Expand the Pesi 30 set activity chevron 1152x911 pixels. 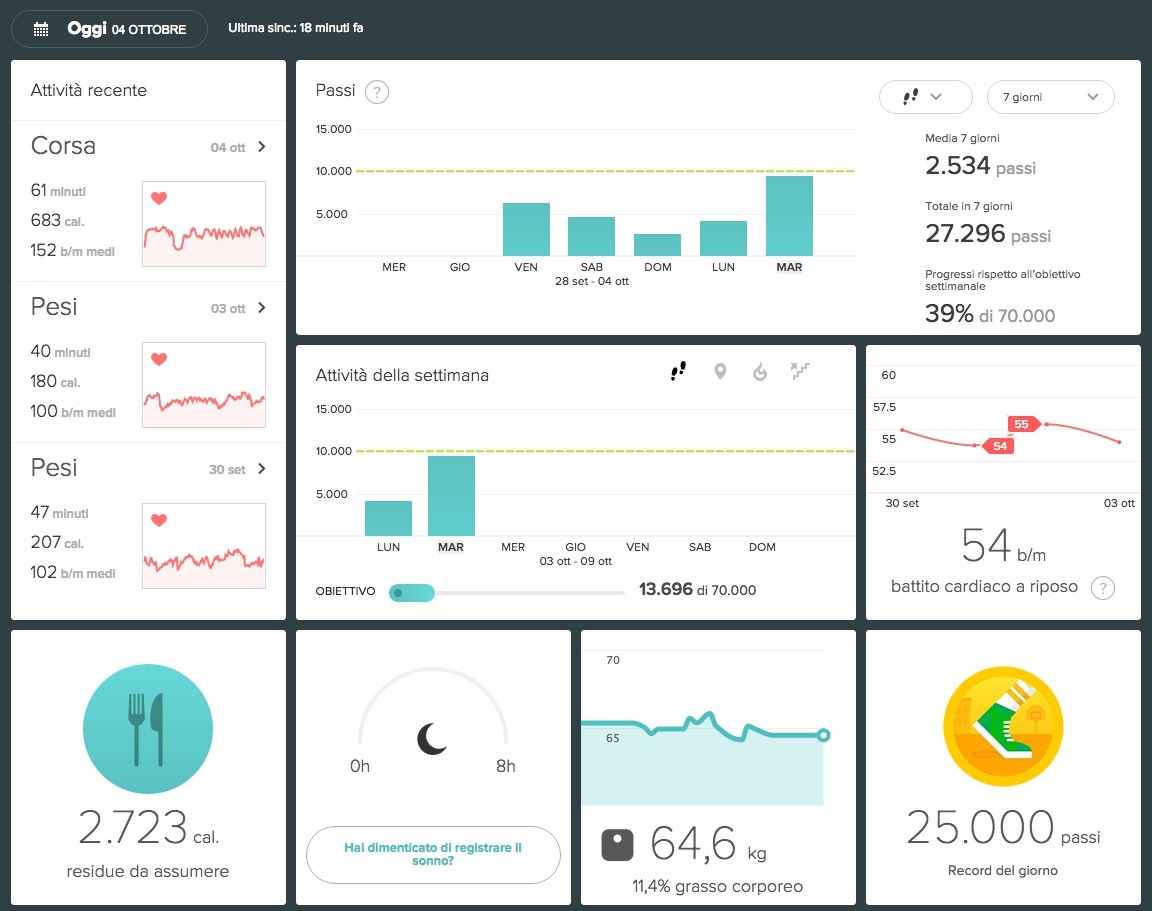[262, 469]
